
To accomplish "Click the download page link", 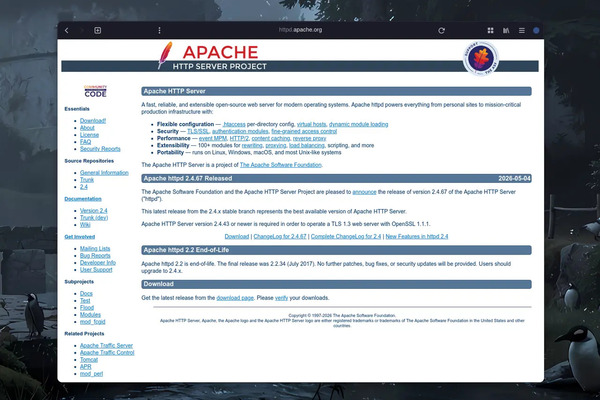I will 235,298.
